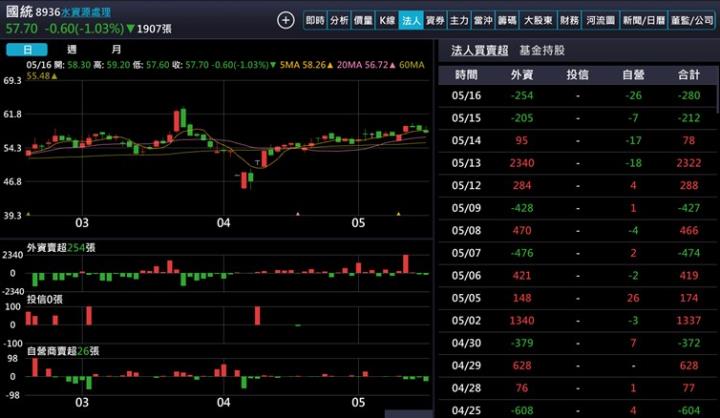This screenshot has height=418, width=720.
Task: Click the 合計 column header
Action: [688, 75]
